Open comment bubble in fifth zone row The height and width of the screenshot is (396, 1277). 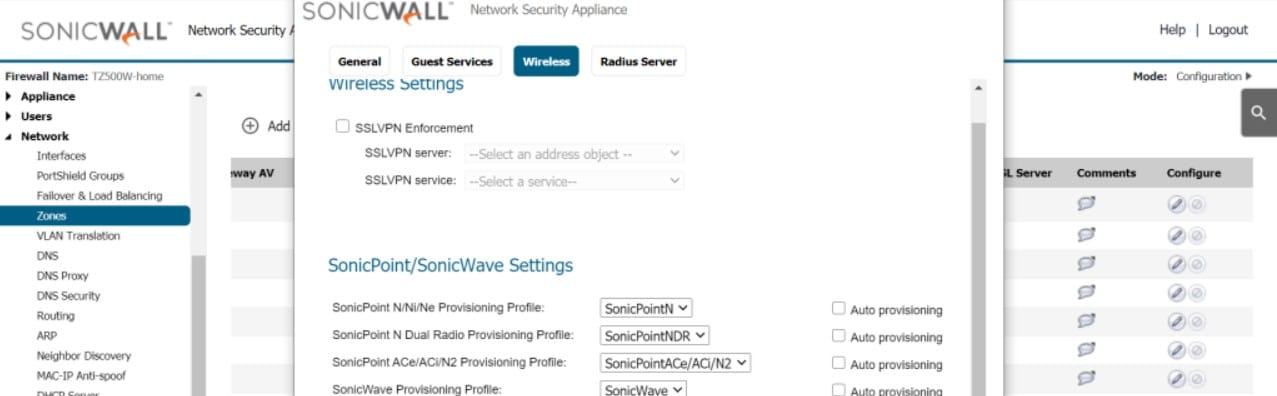(x=1086, y=321)
